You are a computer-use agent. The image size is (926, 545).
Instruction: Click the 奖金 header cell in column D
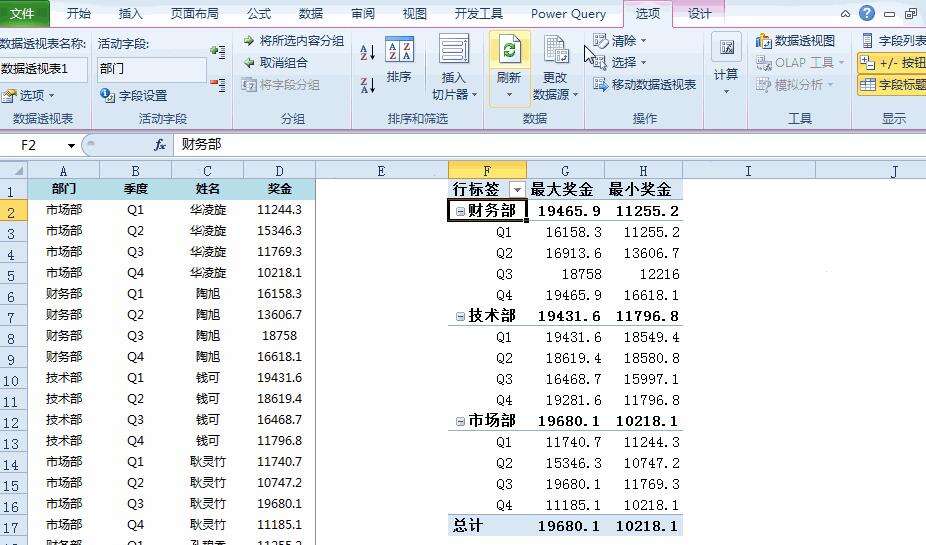tap(279, 189)
